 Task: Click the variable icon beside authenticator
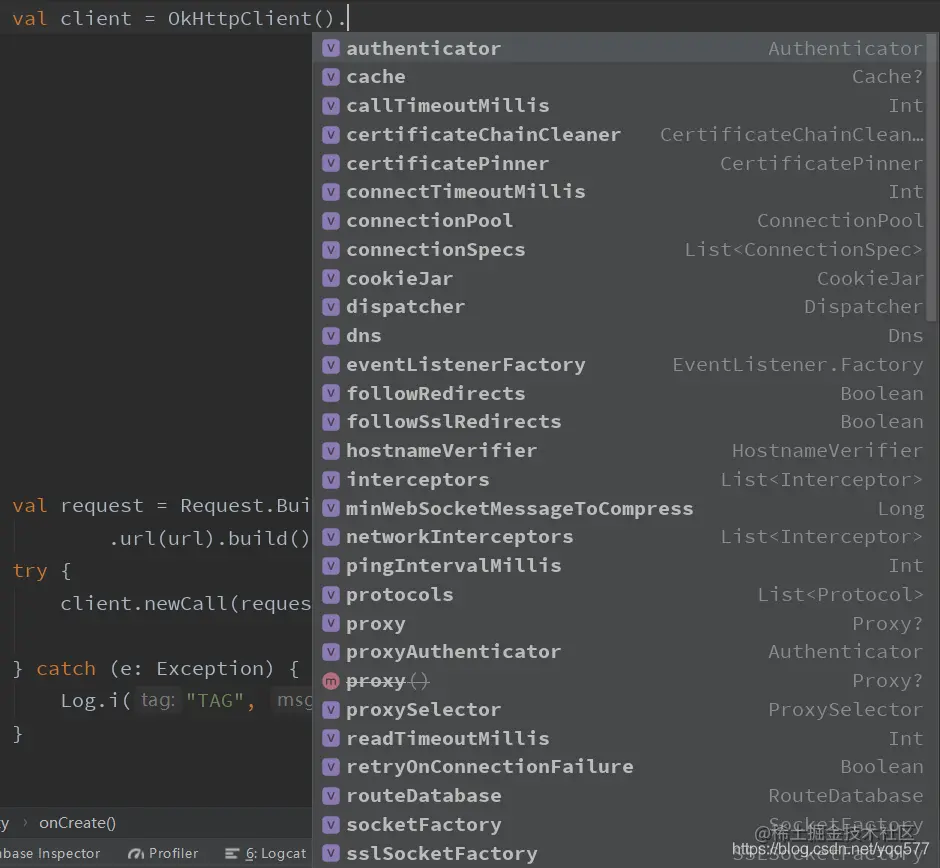click(x=331, y=49)
